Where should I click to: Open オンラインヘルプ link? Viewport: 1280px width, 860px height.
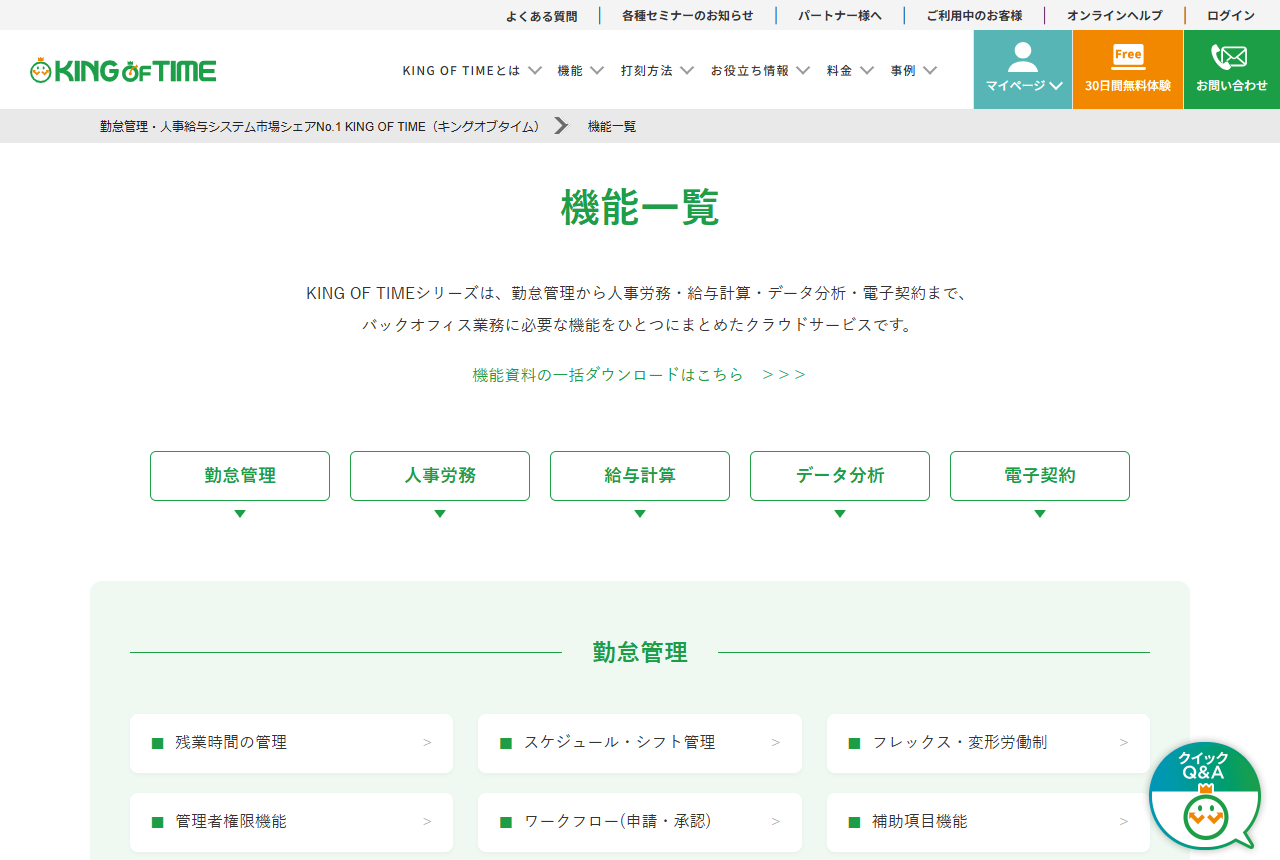click(x=1115, y=16)
